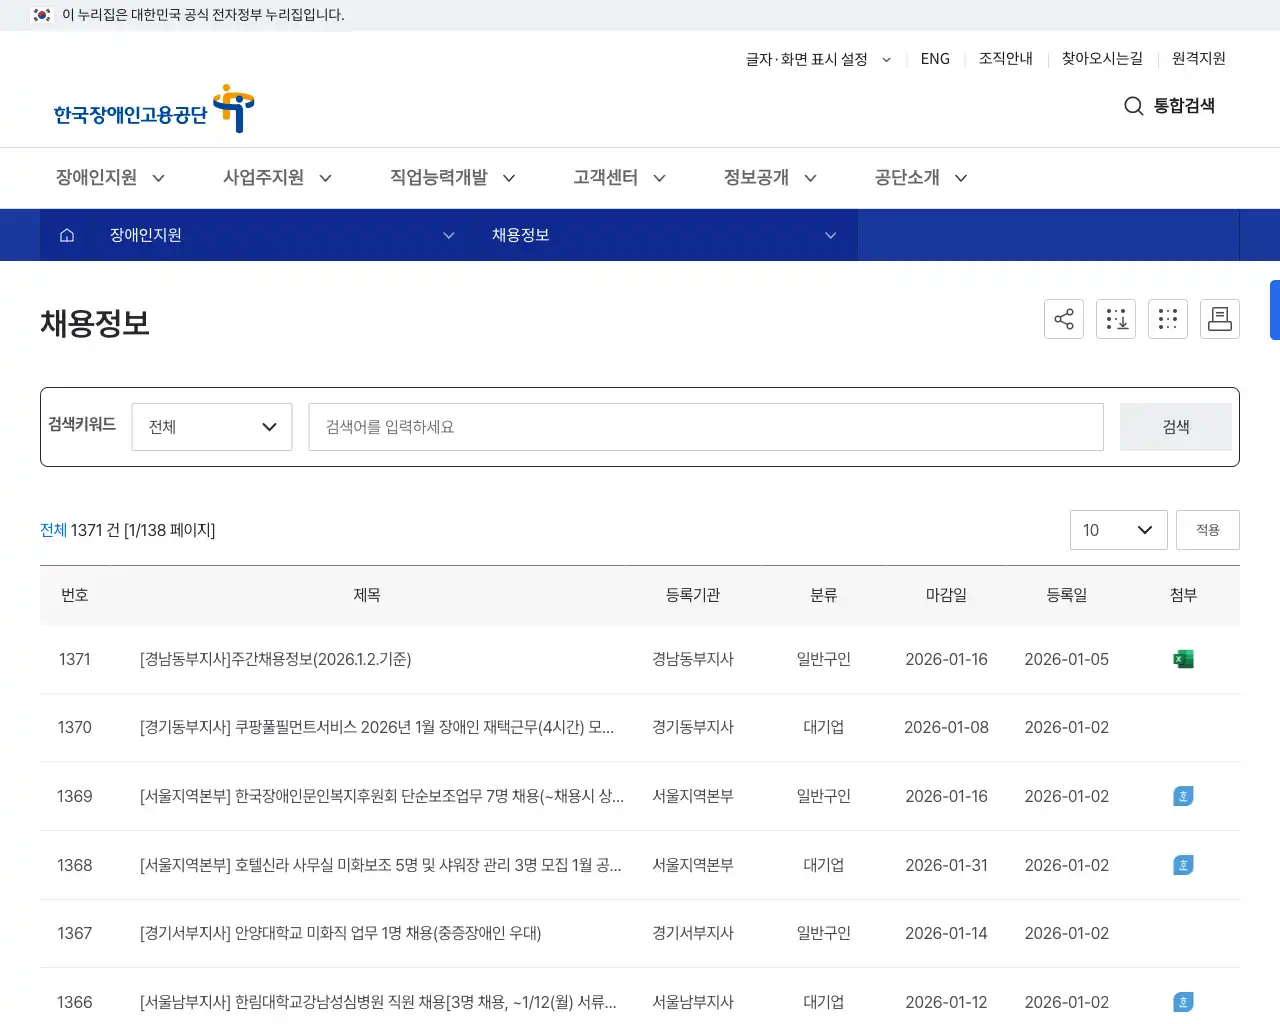
Task: Click the home icon in the breadcrumb
Action: point(66,235)
